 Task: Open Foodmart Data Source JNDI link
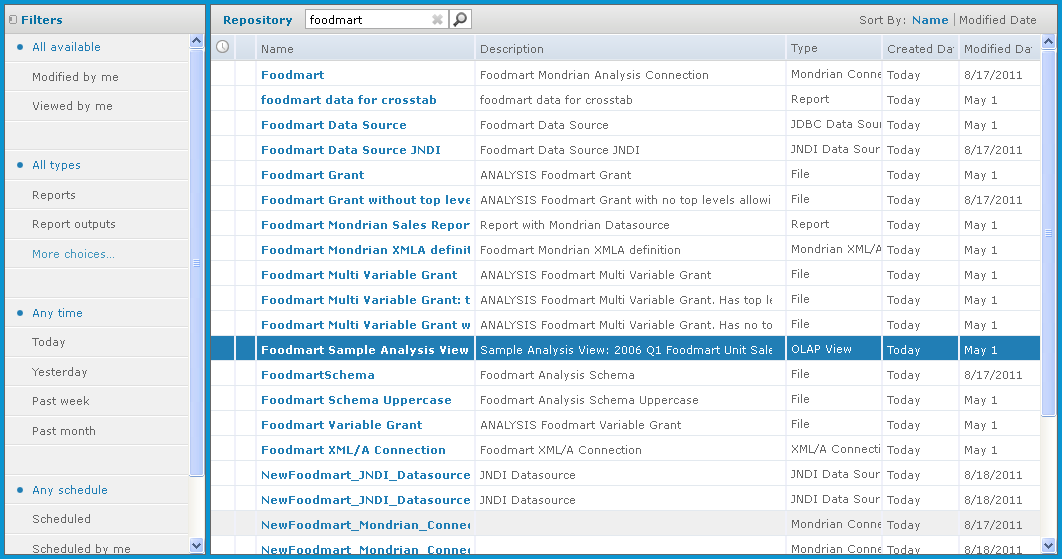click(x=351, y=150)
